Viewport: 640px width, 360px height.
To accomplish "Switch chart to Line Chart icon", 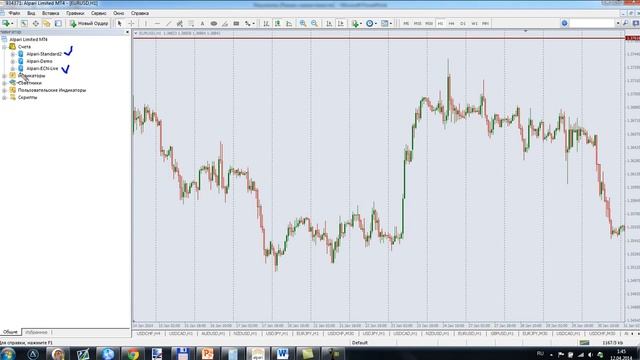I will (289, 24).
